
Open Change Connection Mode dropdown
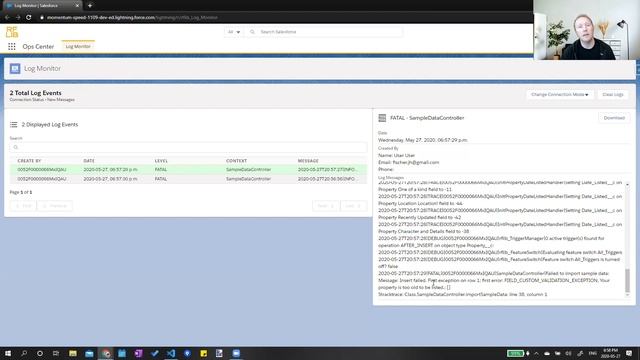[560, 95]
